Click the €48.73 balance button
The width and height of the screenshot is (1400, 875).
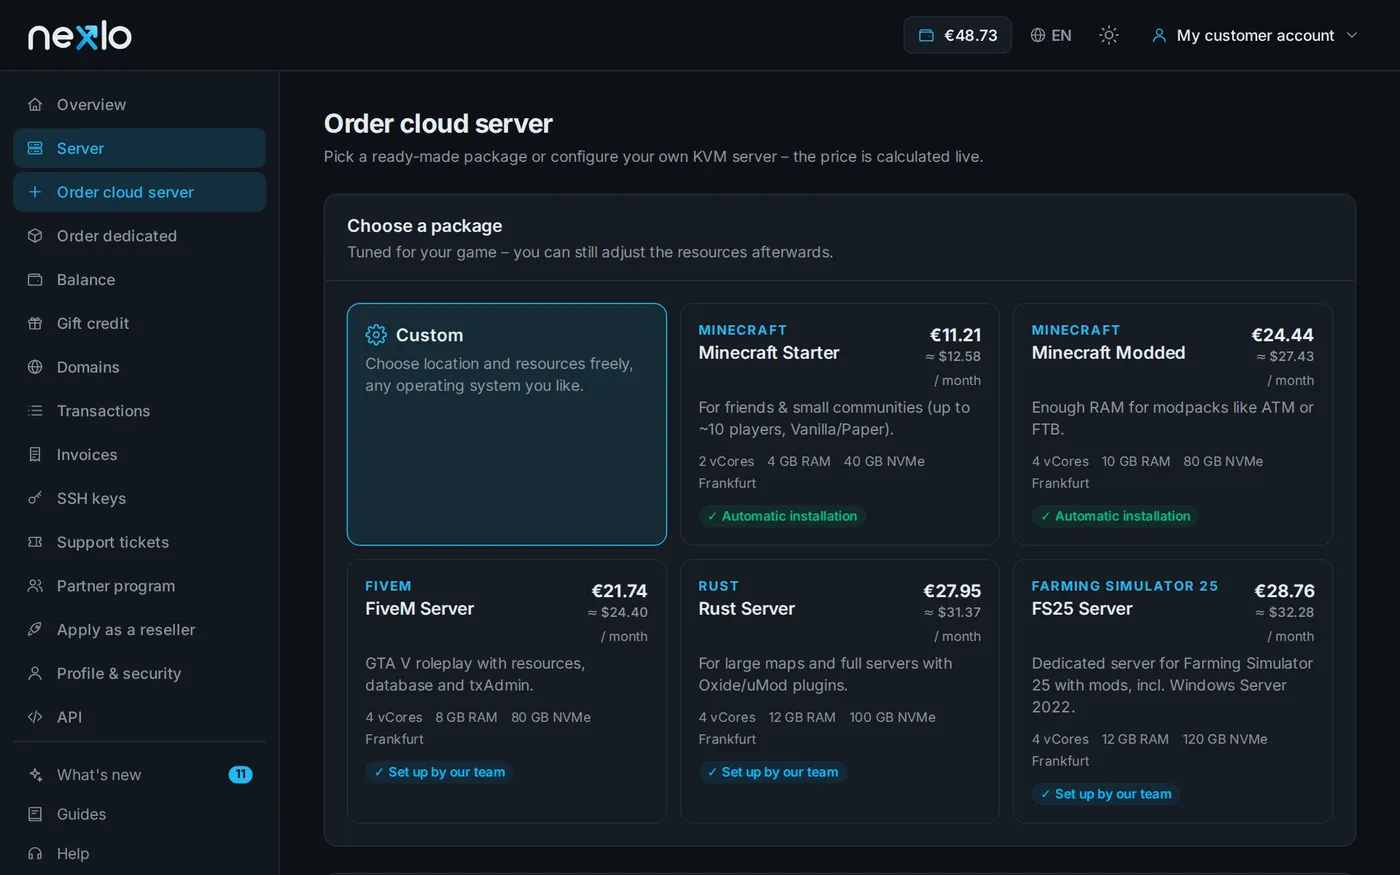tap(957, 35)
